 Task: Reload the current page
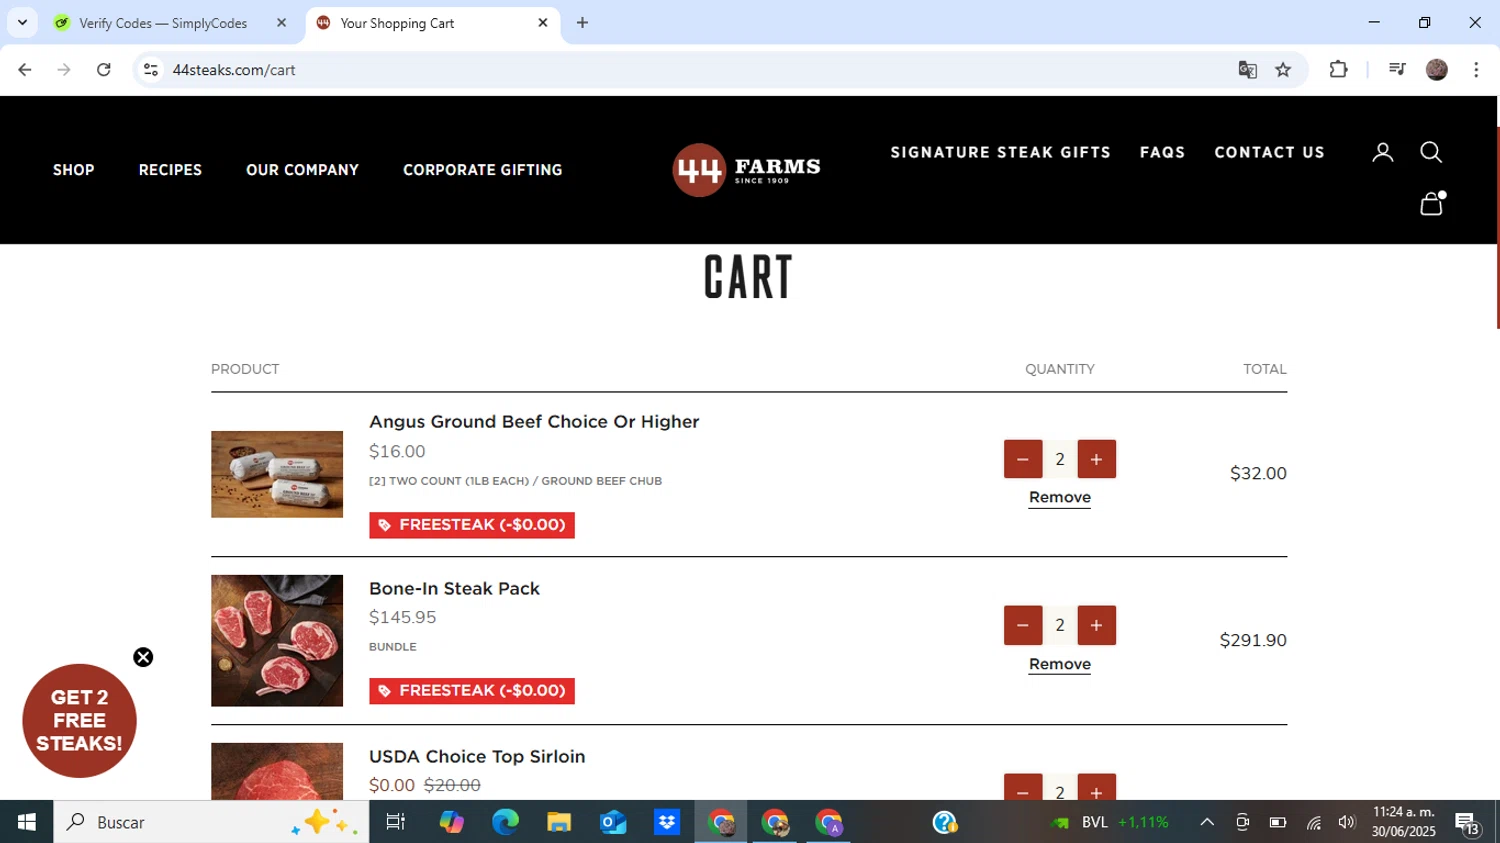pos(104,70)
